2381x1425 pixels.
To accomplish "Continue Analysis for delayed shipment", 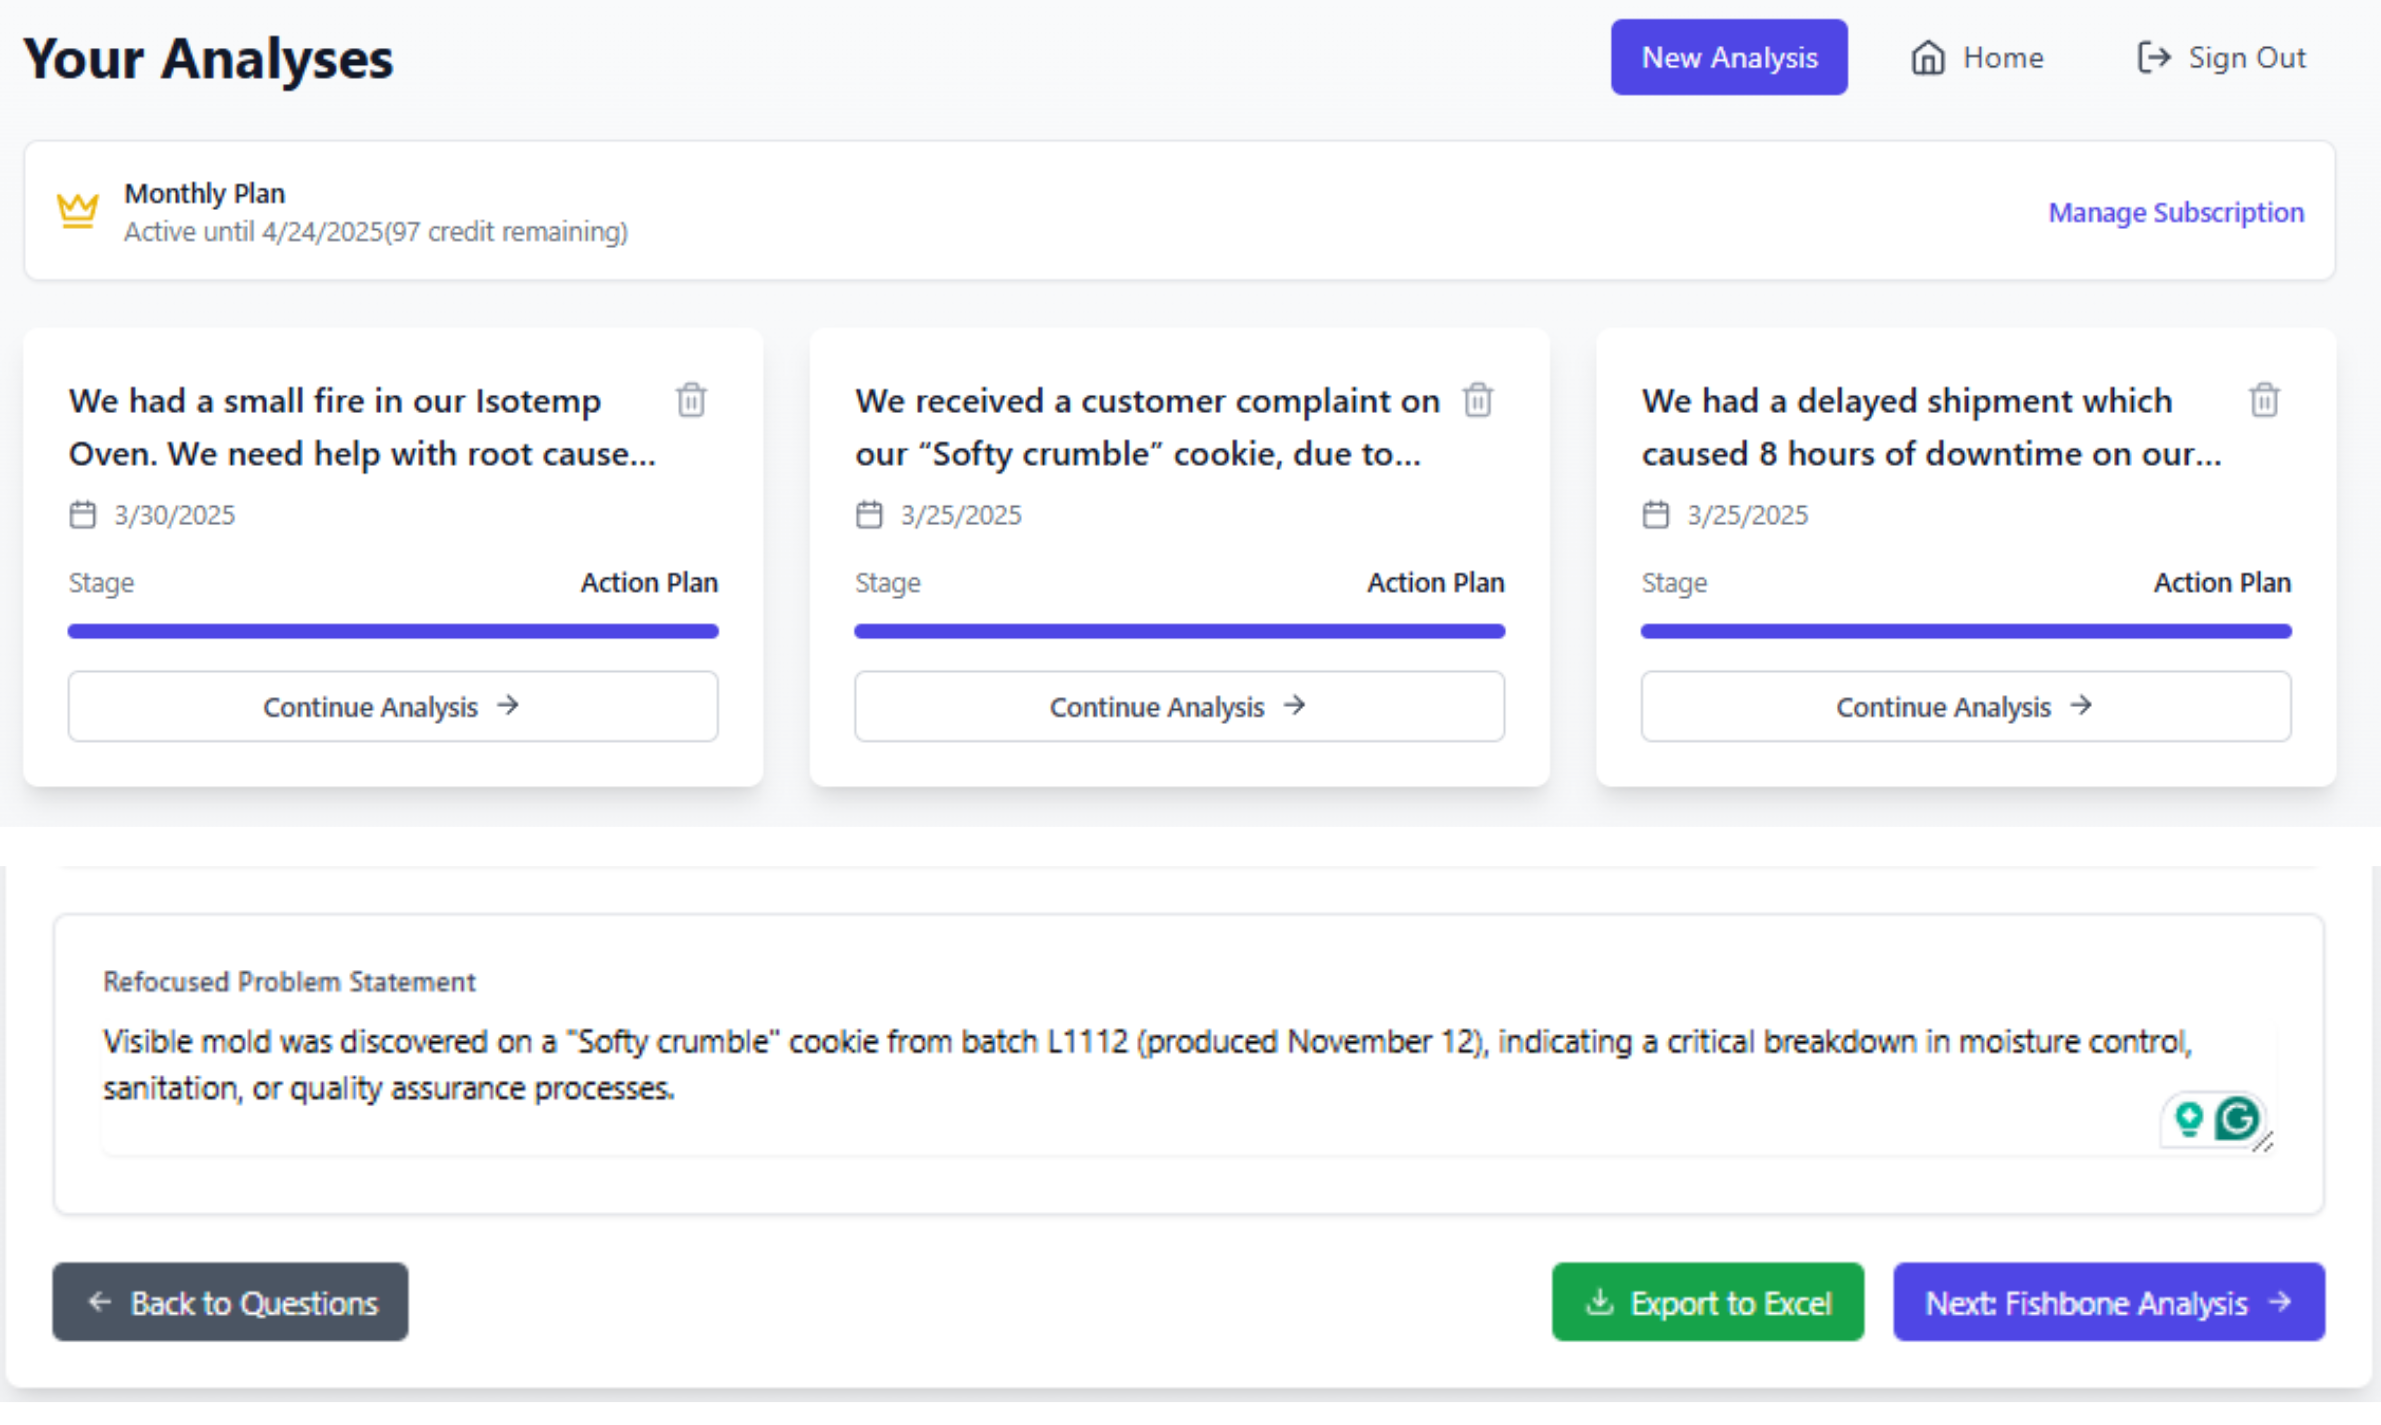I will click(1965, 707).
